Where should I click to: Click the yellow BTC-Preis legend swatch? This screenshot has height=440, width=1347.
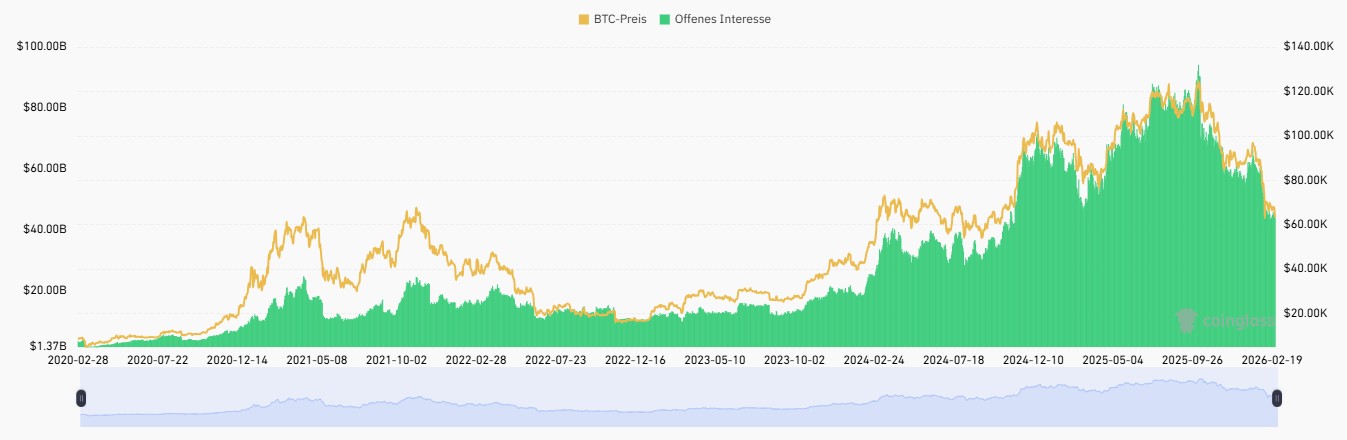tap(585, 19)
